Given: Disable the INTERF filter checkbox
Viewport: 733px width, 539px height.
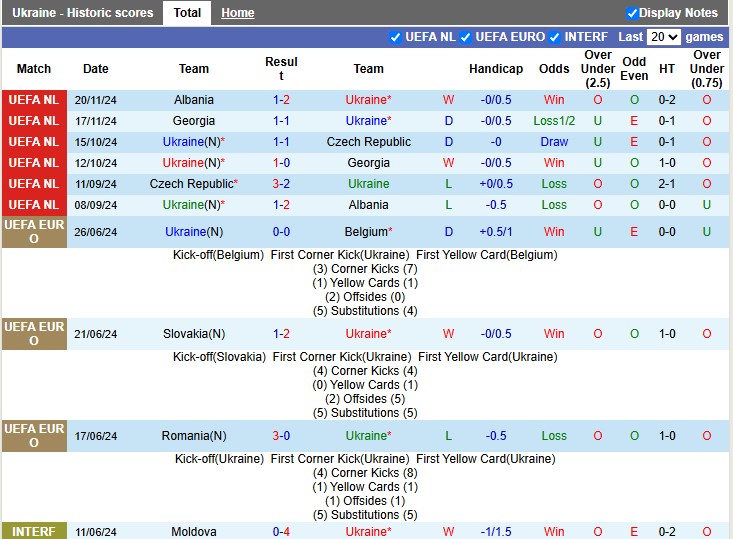Looking at the screenshot, I should pos(554,37).
